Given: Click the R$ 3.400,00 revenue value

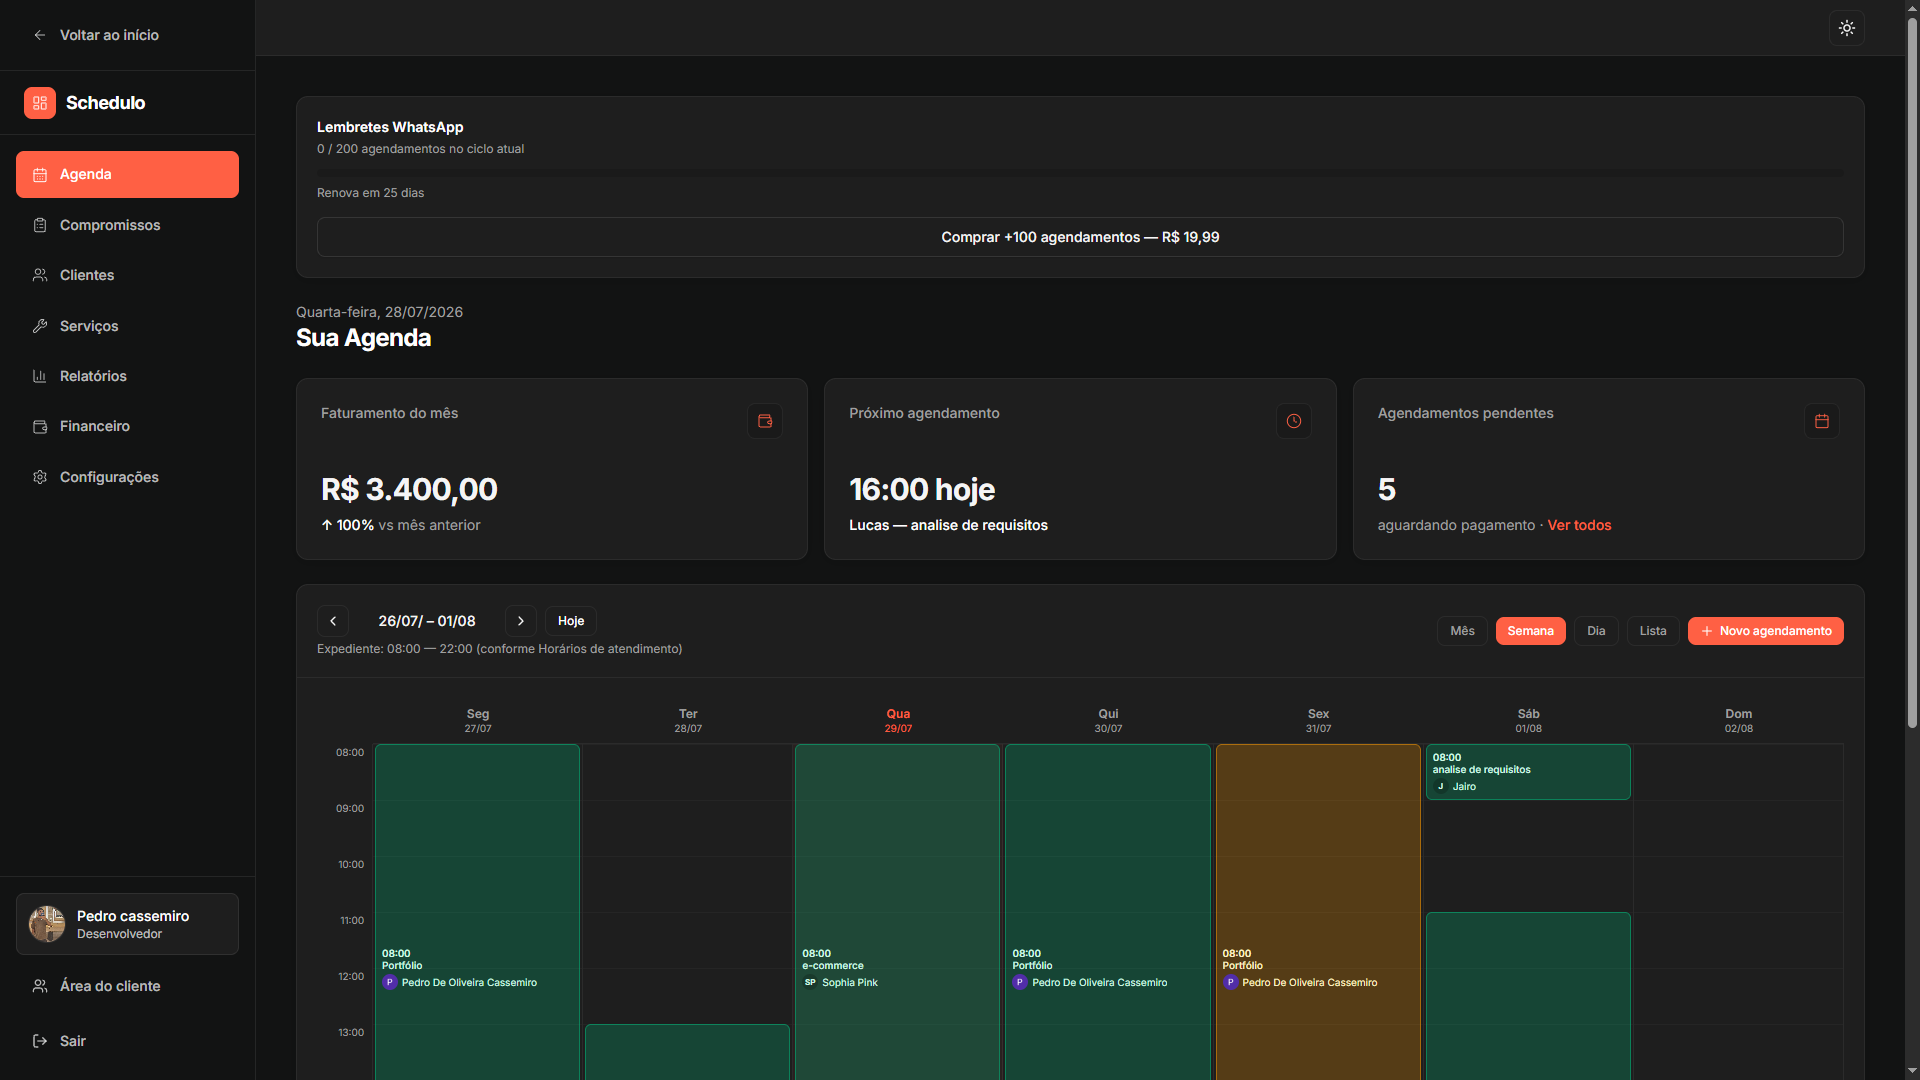Looking at the screenshot, I should [x=409, y=489].
